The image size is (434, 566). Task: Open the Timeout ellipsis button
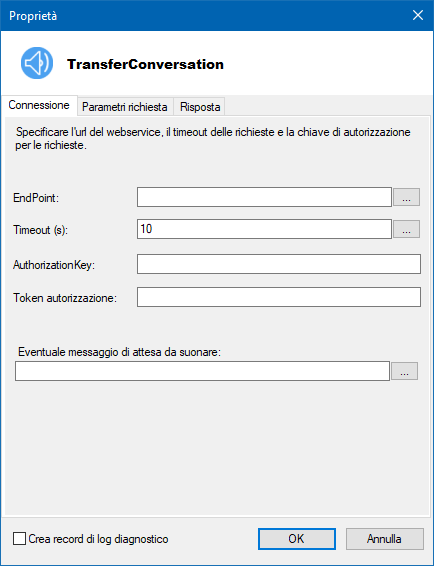(x=406, y=229)
